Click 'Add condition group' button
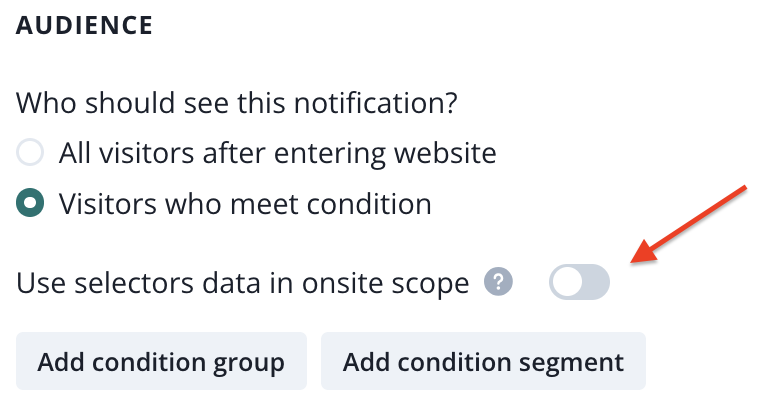The height and width of the screenshot is (412, 782). (x=161, y=361)
